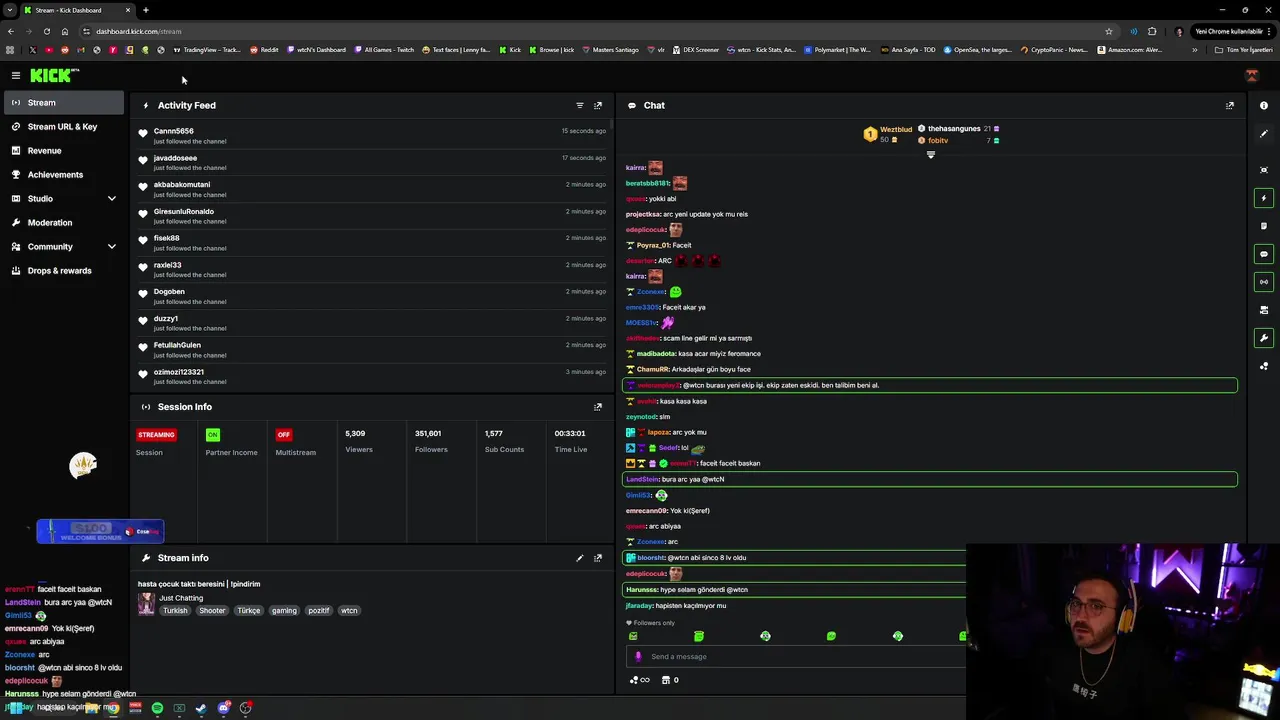Expand the Studio sidebar section
This screenshot has height=720, width=1280.
[x=112, y=199]
